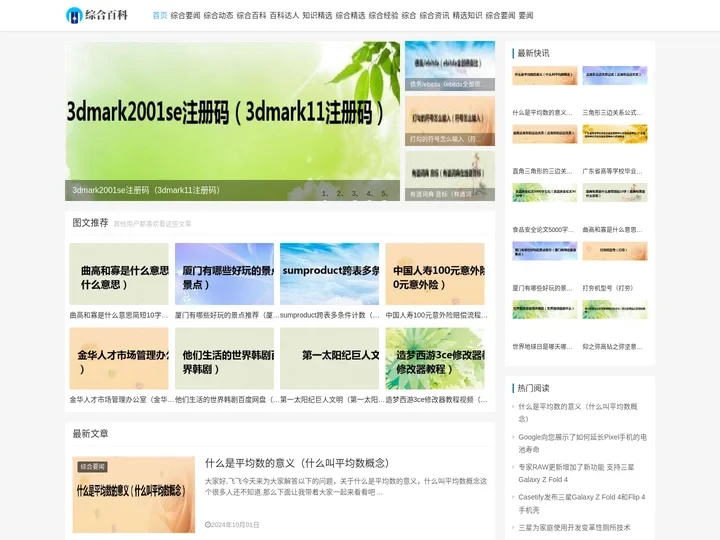Viewport: 720px width, 540px height.
Task: Click the clock icon beside 2024年10月01日
Action: [x=208, y=525]
